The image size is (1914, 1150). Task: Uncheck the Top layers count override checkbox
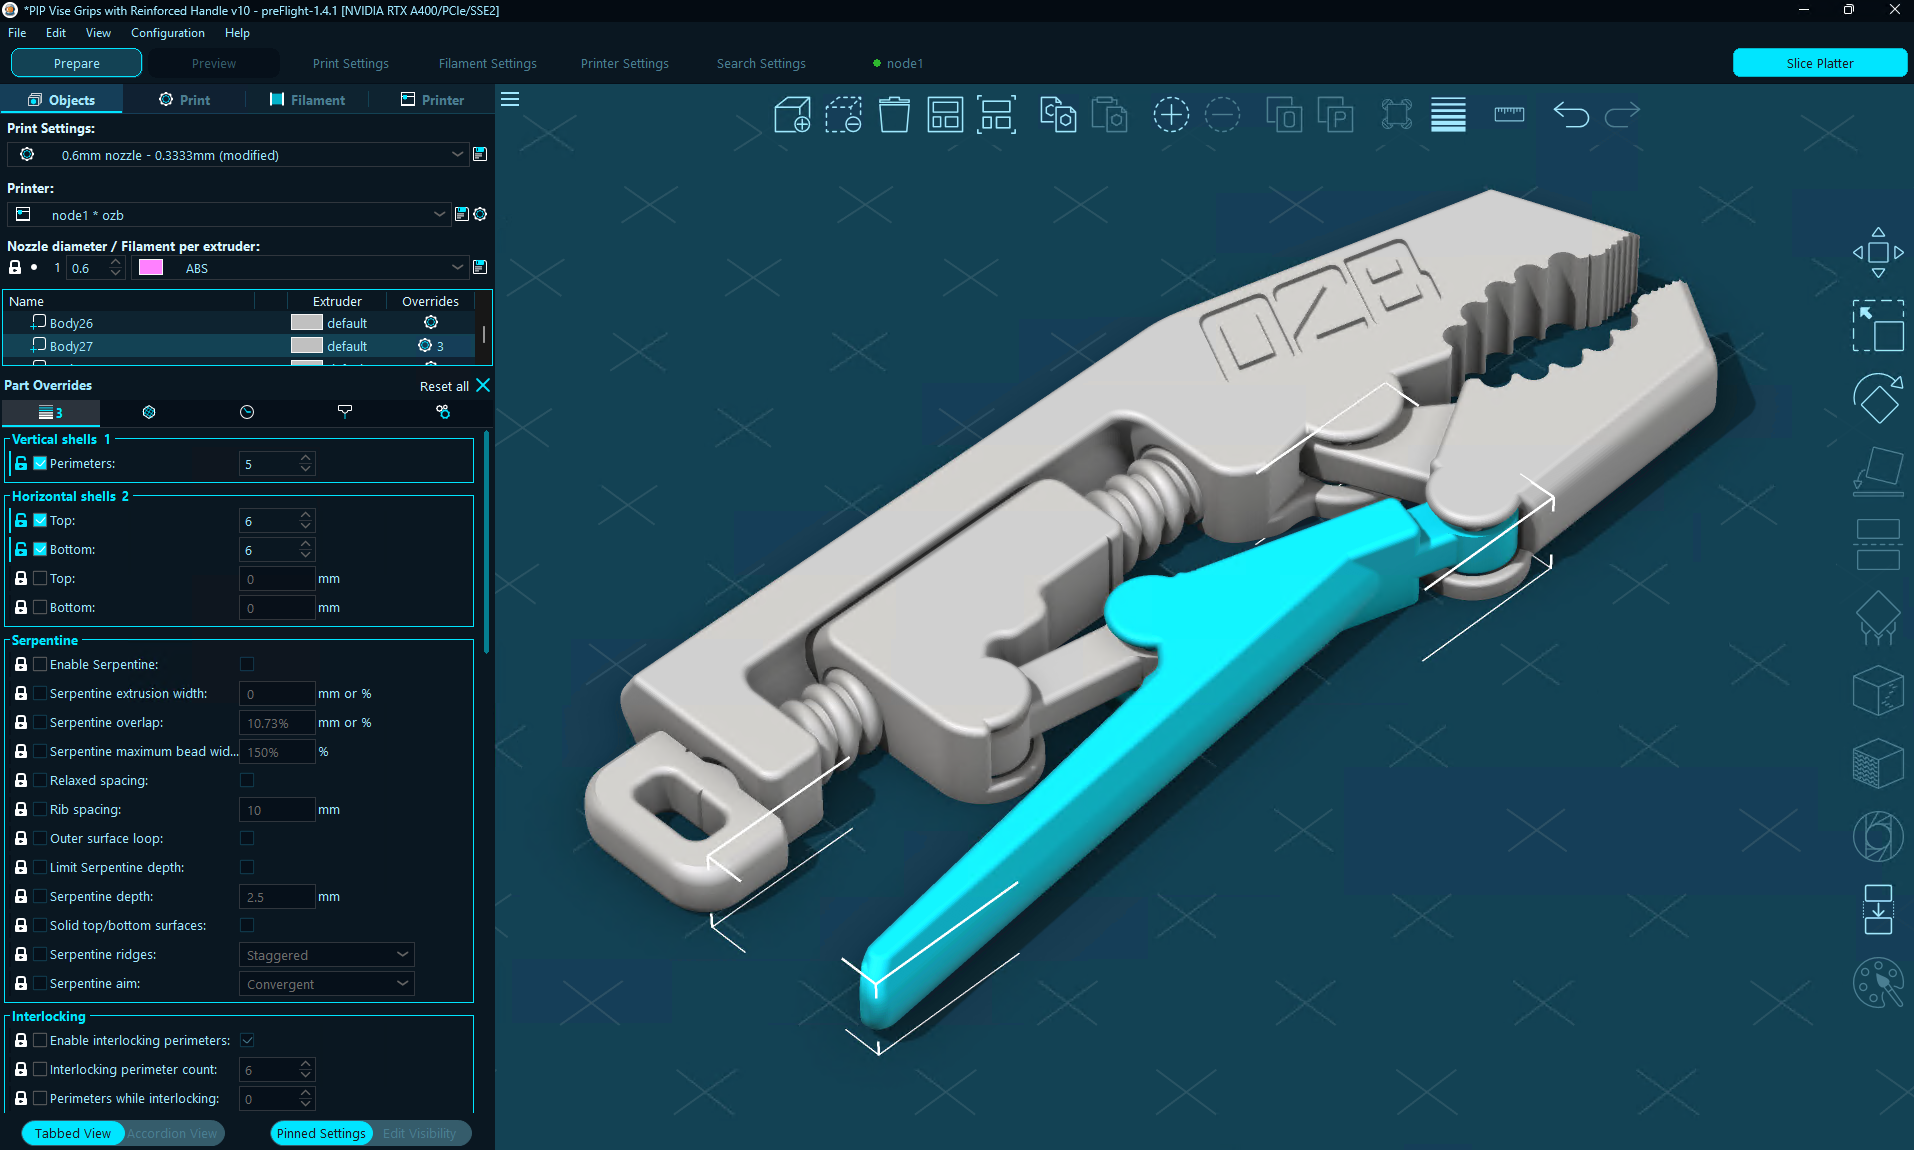(40, 520)
